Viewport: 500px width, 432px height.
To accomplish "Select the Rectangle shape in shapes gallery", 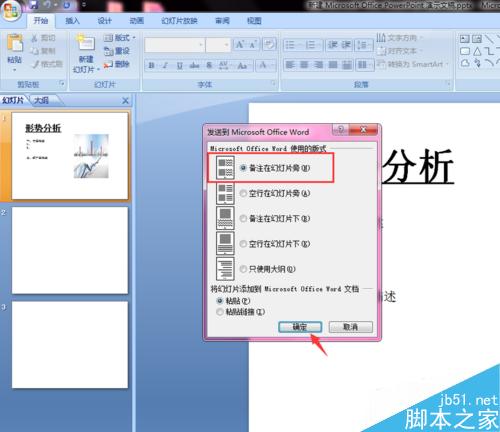I will pyautogui.click(x=465, y=51).
